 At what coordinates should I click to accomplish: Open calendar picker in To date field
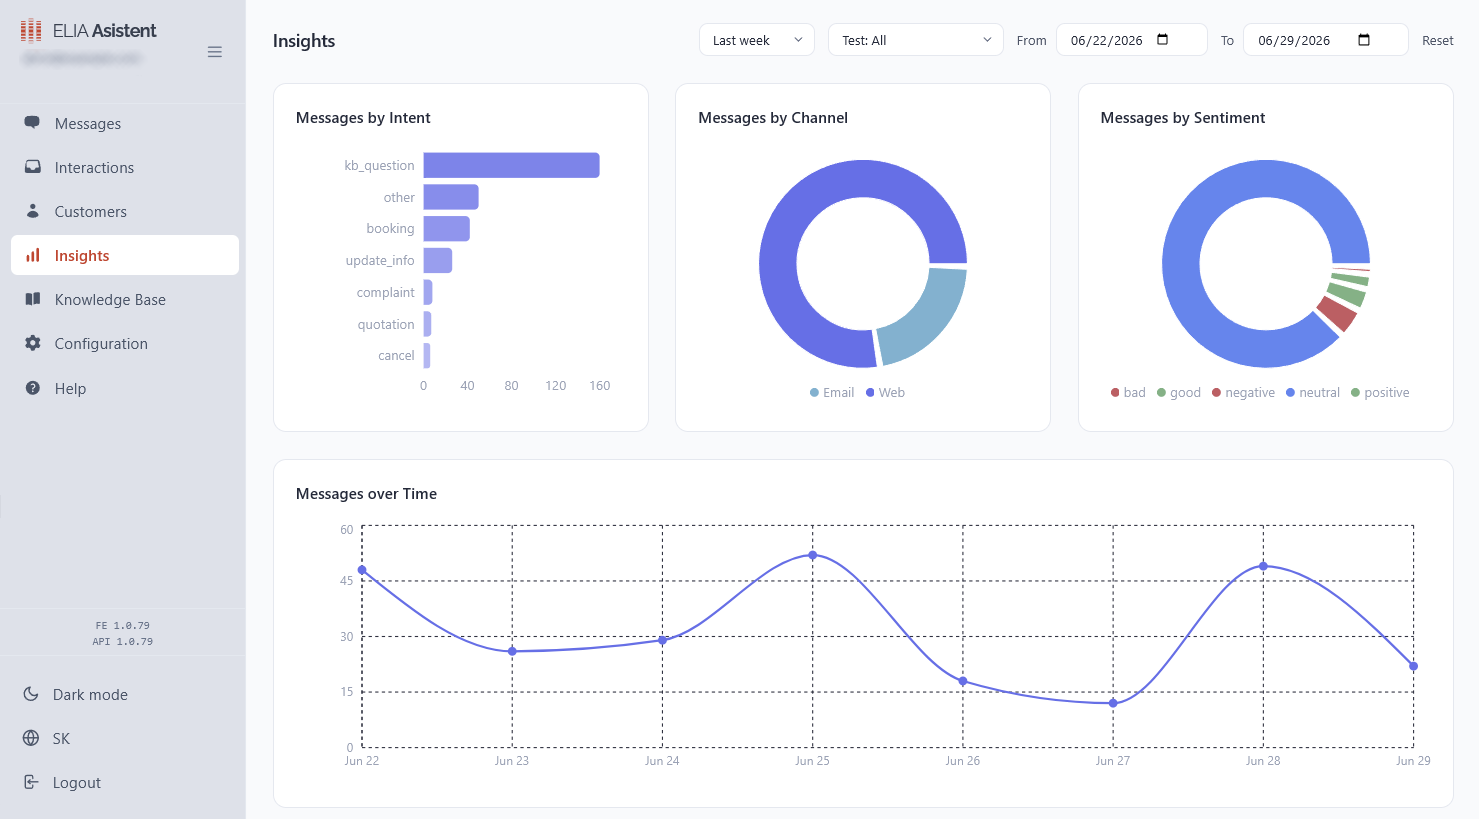tap(1364, 40)
